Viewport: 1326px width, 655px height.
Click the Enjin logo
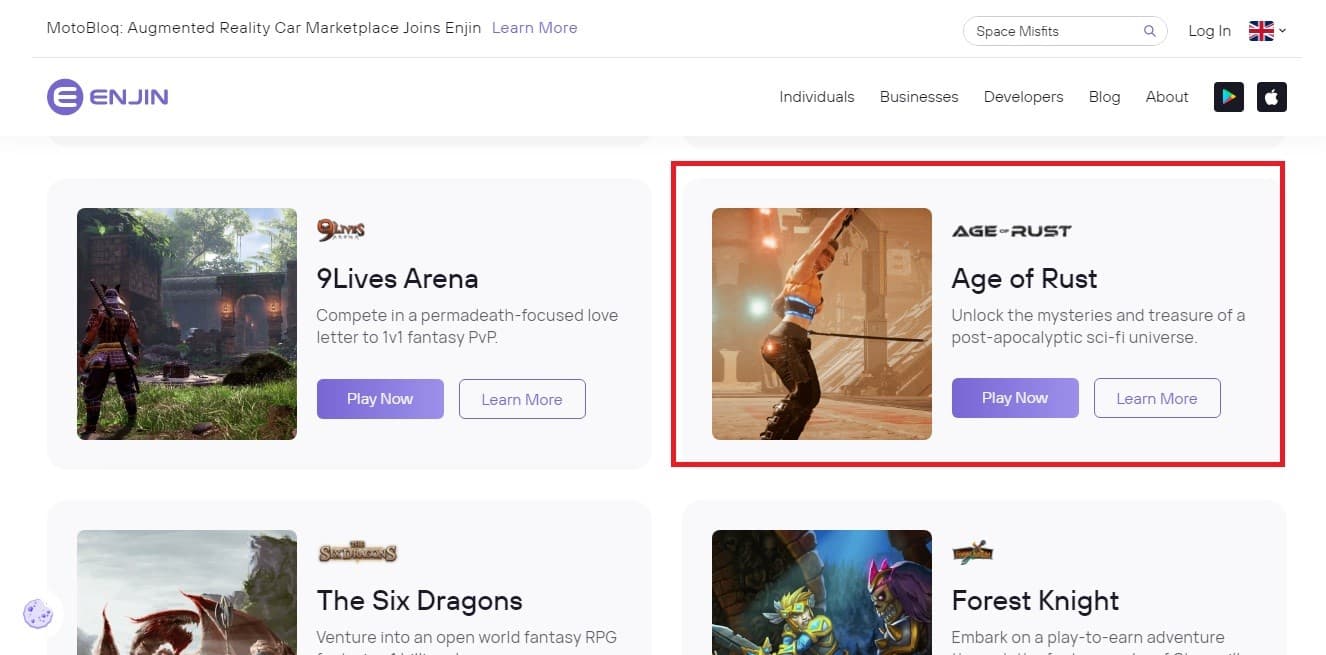coord(108,97)
